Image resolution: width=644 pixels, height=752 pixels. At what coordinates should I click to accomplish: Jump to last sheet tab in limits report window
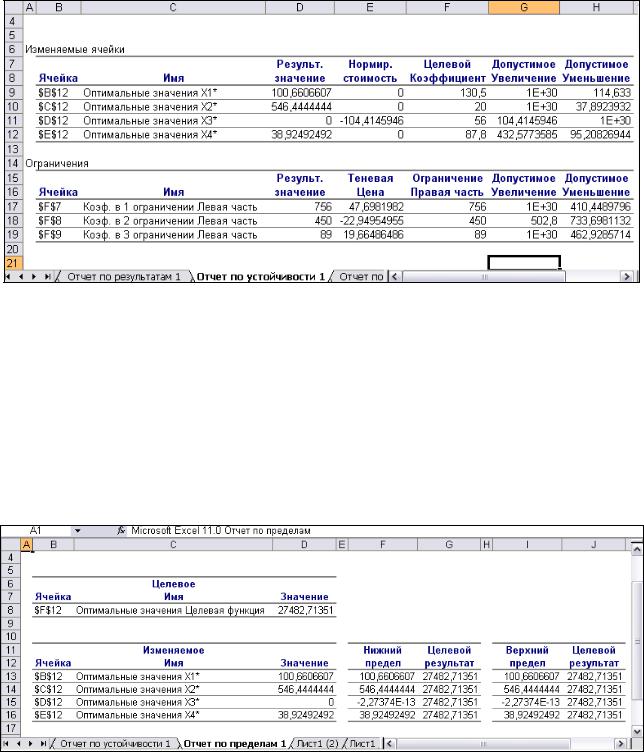pyautogui.click(x=43, y=744)
